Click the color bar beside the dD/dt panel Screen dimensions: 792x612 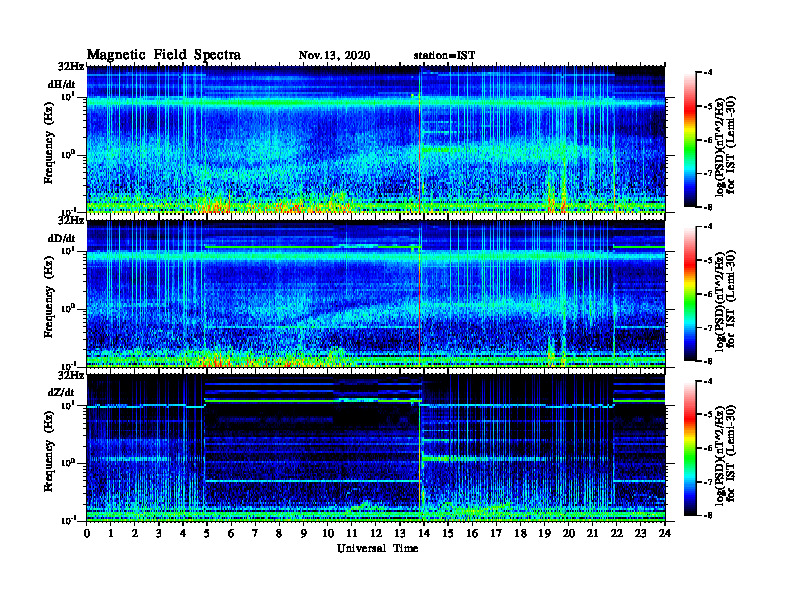pos(690,294)
